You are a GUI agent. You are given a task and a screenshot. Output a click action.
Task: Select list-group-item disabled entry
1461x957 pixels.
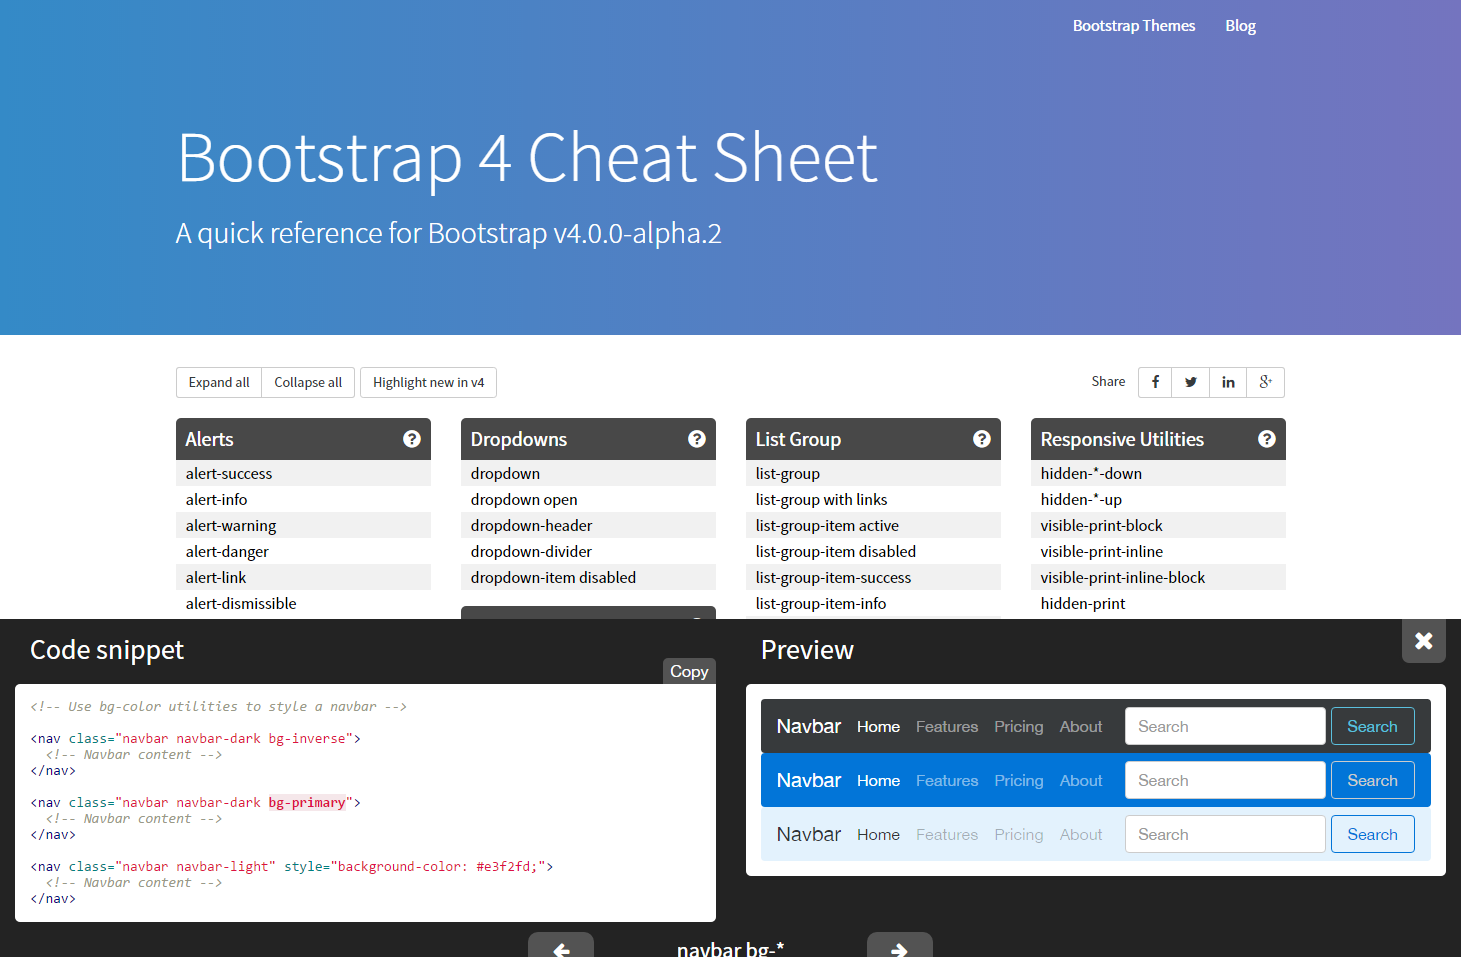(873, 551)
